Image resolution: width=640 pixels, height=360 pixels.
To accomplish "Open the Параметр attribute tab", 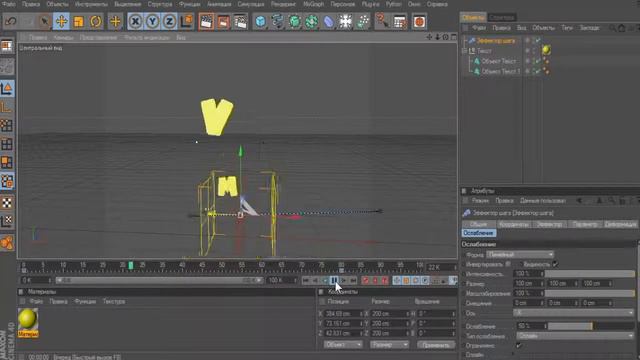I will 584,224.
